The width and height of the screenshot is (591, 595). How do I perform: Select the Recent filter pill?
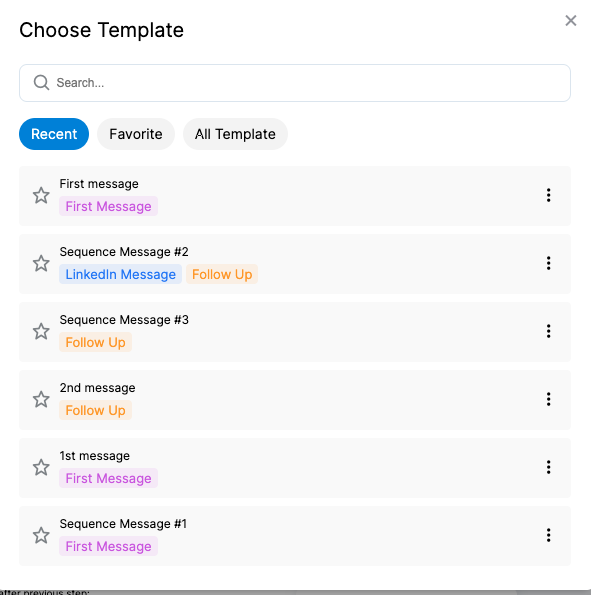pos(54,134)
